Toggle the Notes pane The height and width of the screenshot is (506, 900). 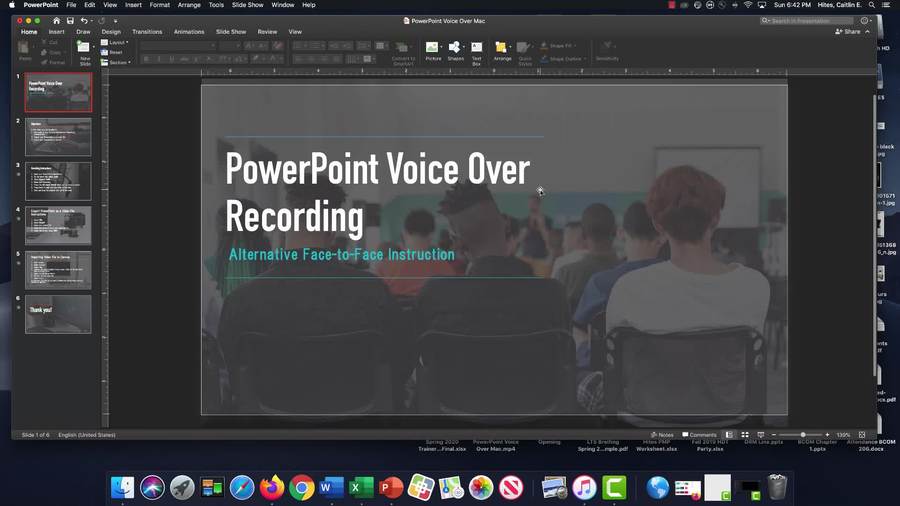(662, 435)
